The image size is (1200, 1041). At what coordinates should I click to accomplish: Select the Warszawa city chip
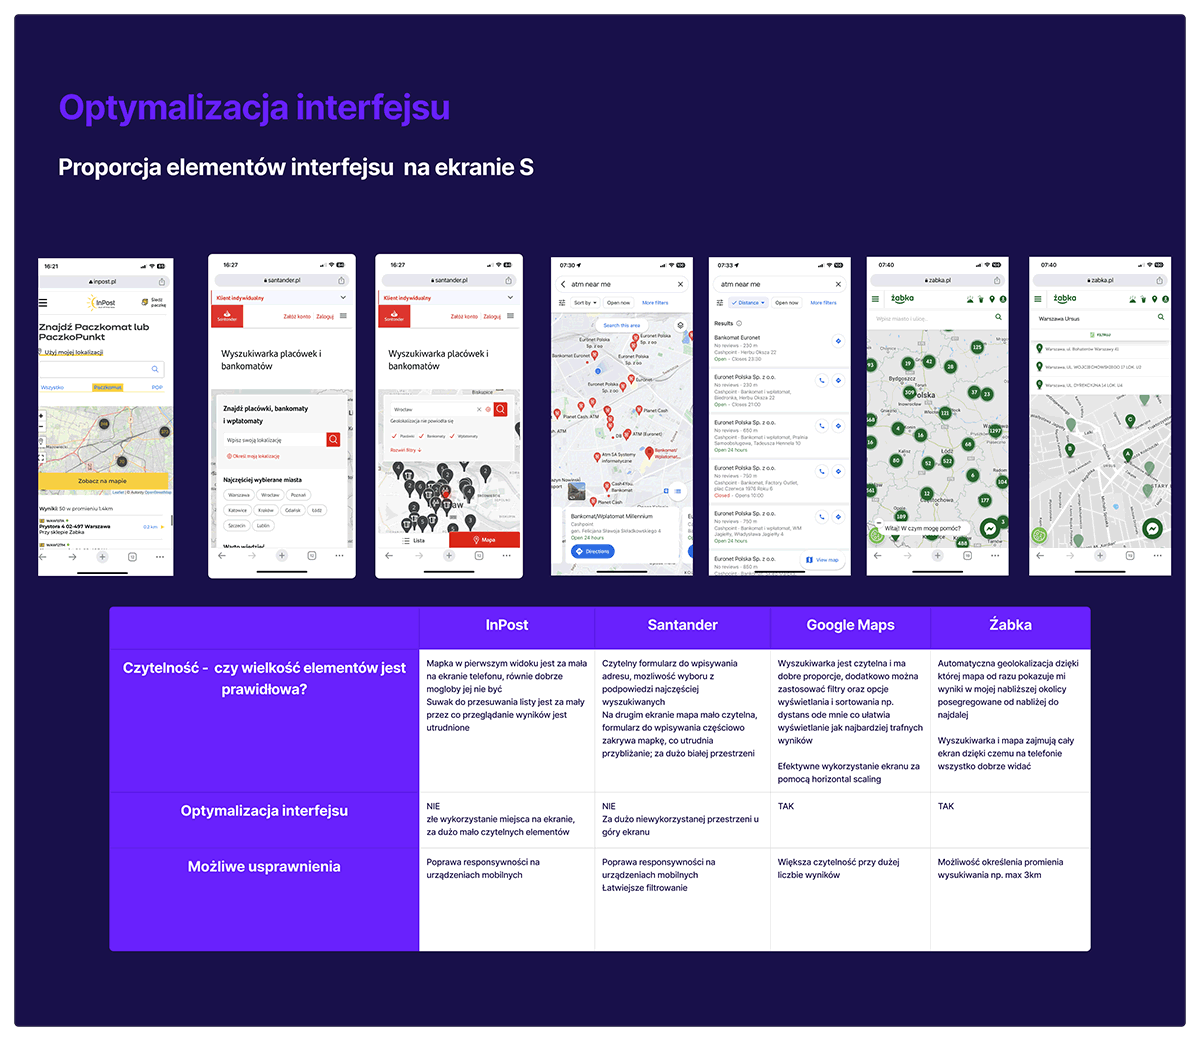click(x=239, y=495)
